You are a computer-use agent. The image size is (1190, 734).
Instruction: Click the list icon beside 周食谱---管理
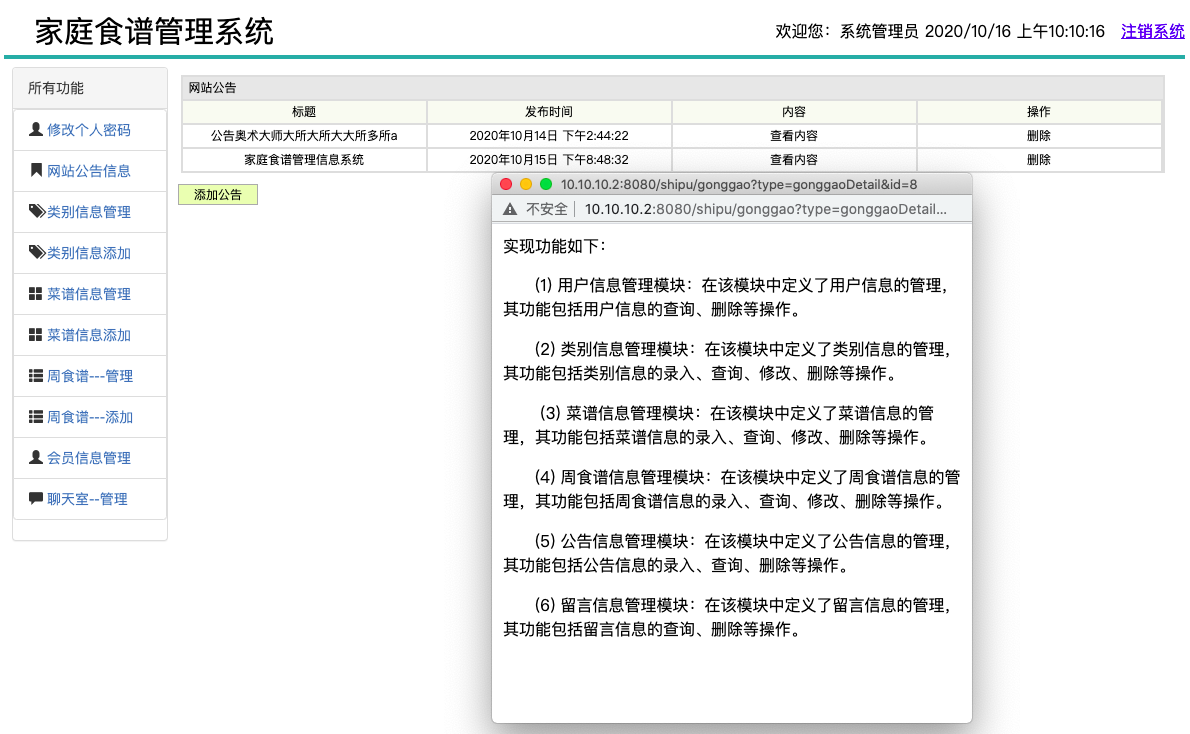pyautogui.click(x=36, y=375)
